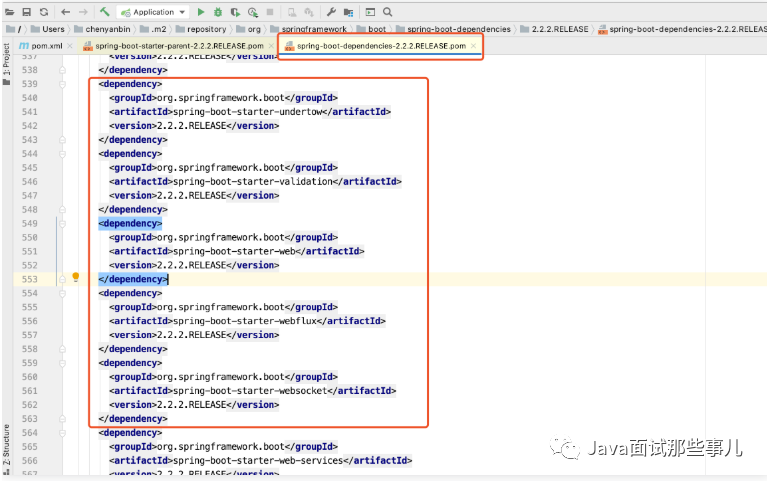This screenshot has height=481, width=767.
Task: Close the spring-boot-starter-parent pom tab
Action: coord(271,46)
